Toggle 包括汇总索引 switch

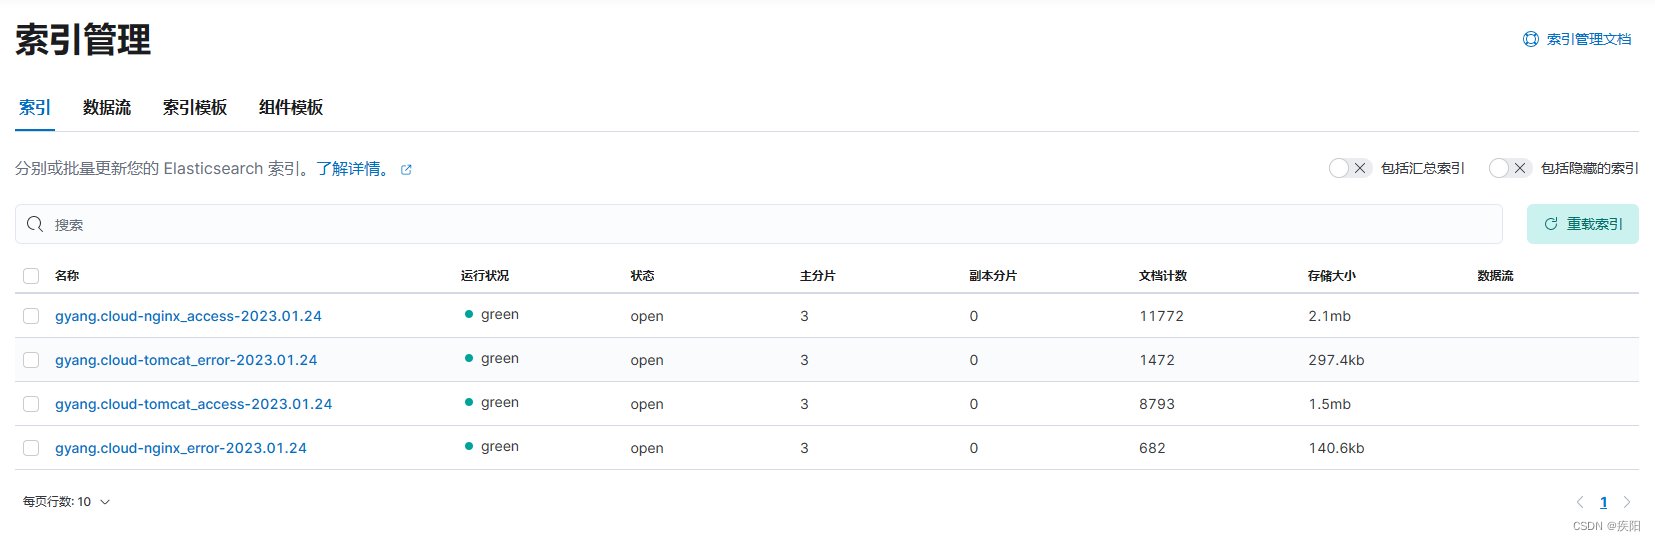tap(1350, 168)
